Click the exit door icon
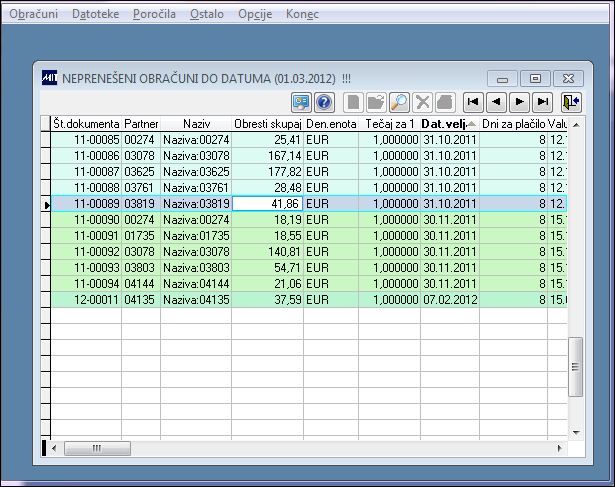Image resolution: width=615 pixels, height=487 pixels. (571, 102)
